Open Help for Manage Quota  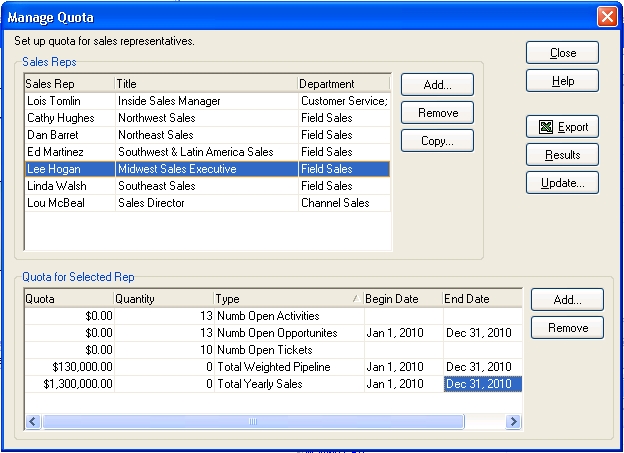tap(562, 81)
